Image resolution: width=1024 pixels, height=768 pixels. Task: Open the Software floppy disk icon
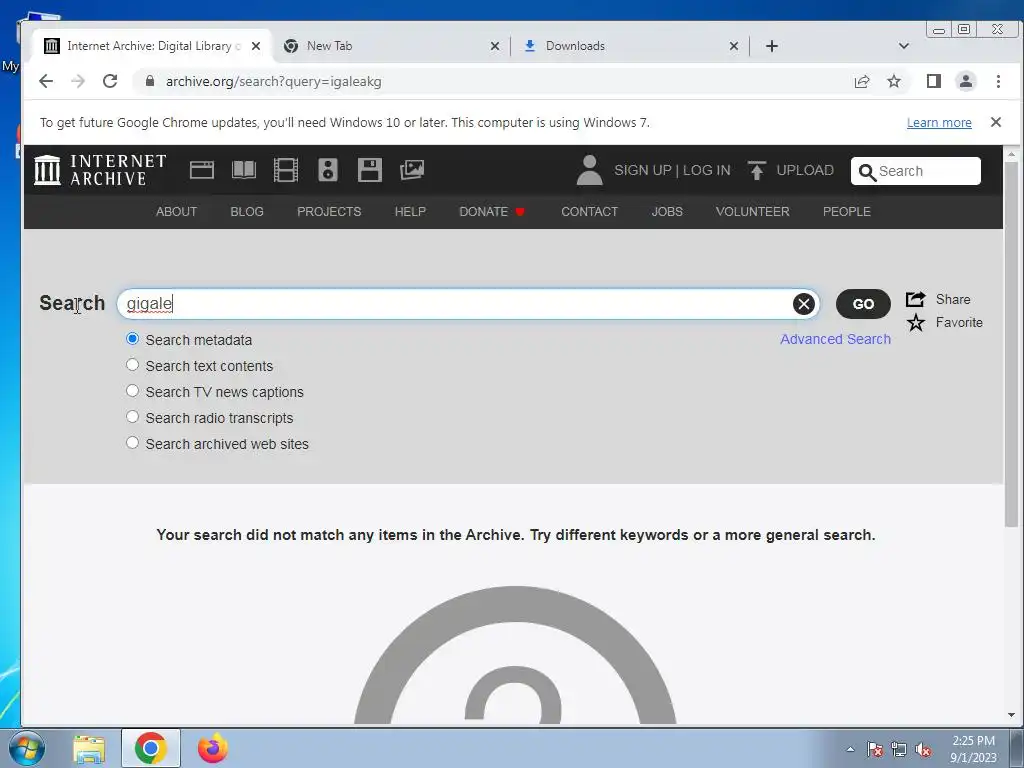click(370, 170)
